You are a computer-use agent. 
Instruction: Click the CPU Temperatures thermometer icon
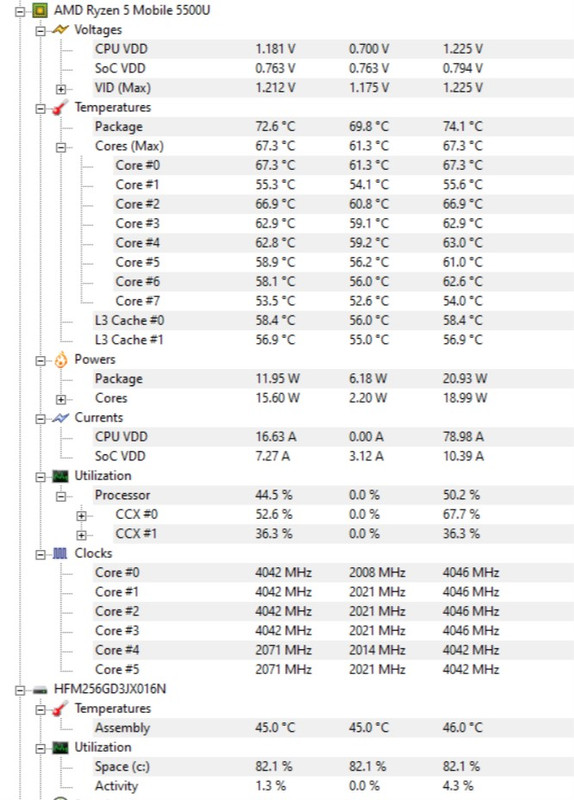[x=60, y=107]
